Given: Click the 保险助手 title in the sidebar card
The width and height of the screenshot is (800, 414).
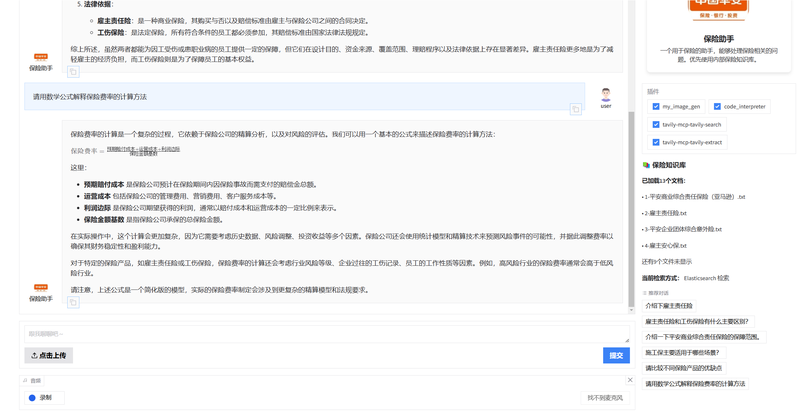Looking at the screenshot, I should coord(718,38).
